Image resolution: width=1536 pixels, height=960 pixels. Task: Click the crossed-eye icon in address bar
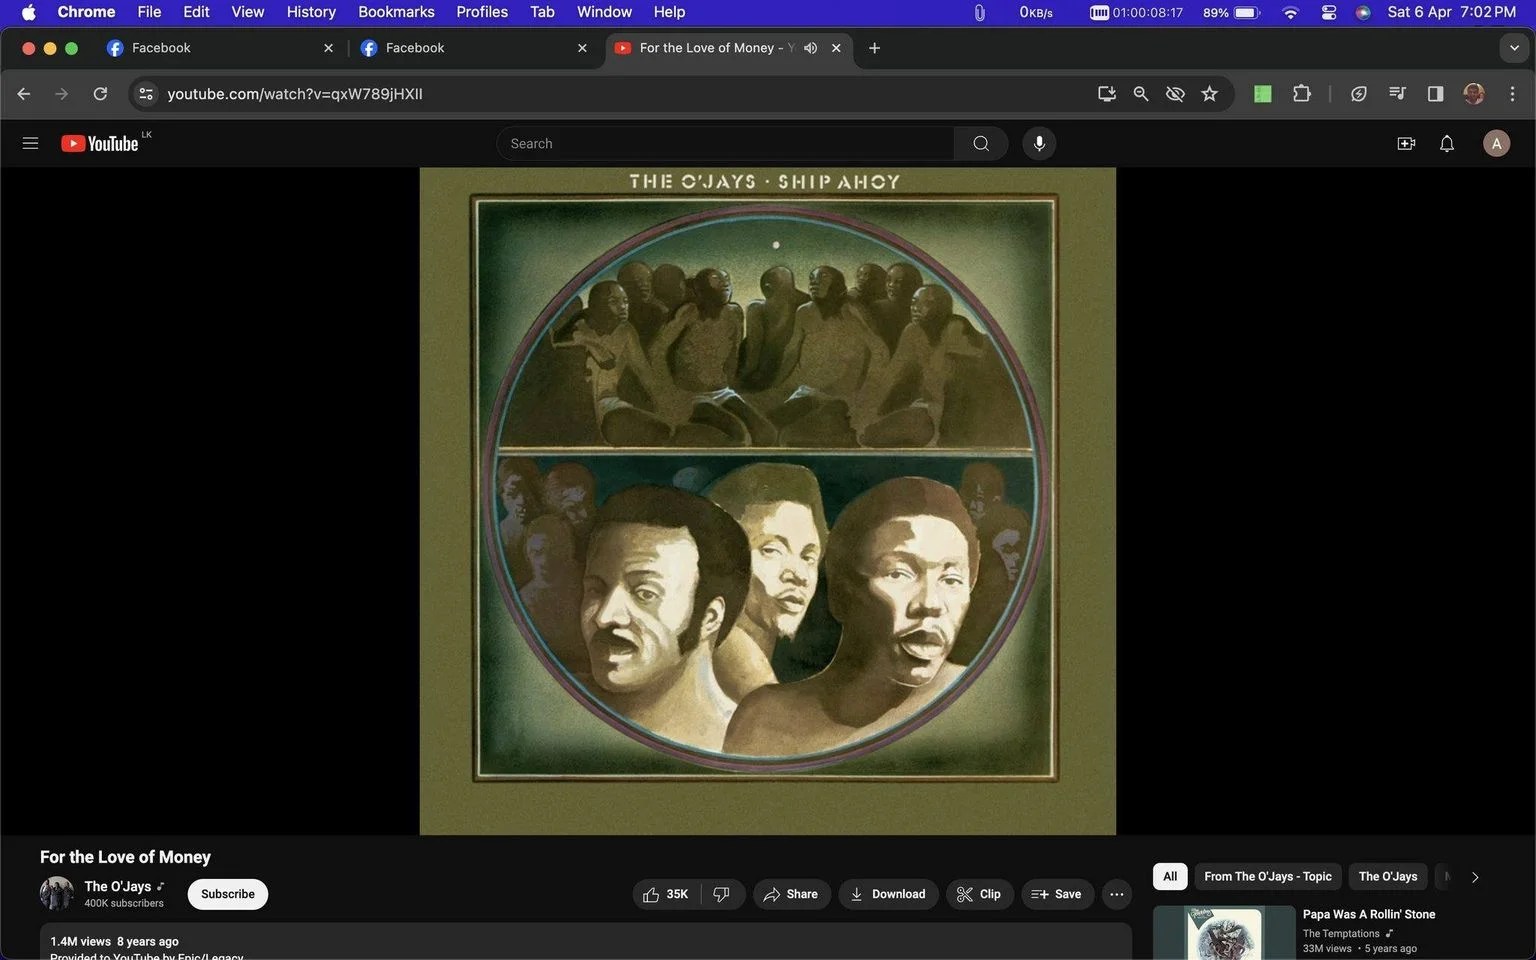(1175, 93)
